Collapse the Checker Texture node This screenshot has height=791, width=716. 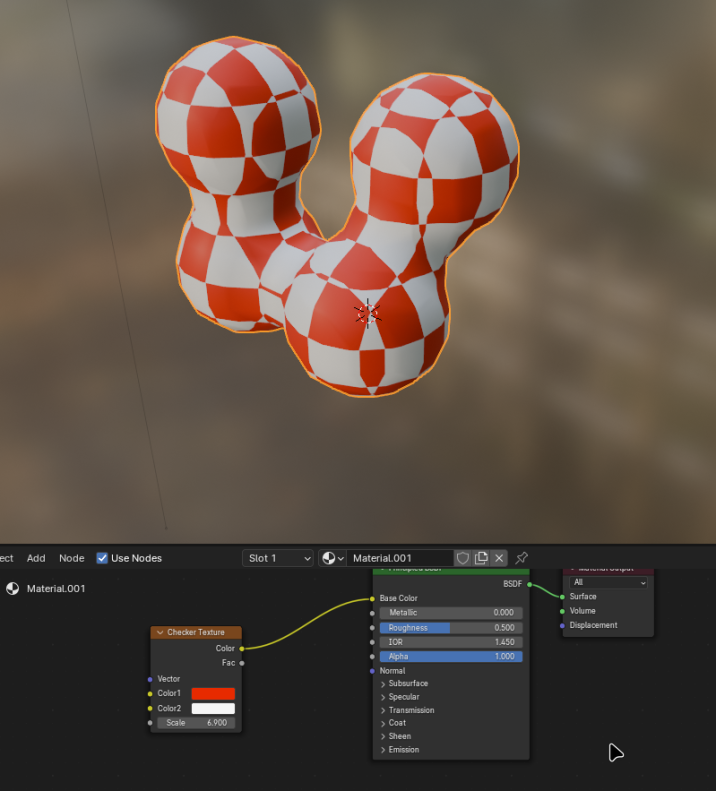(160, 632)
